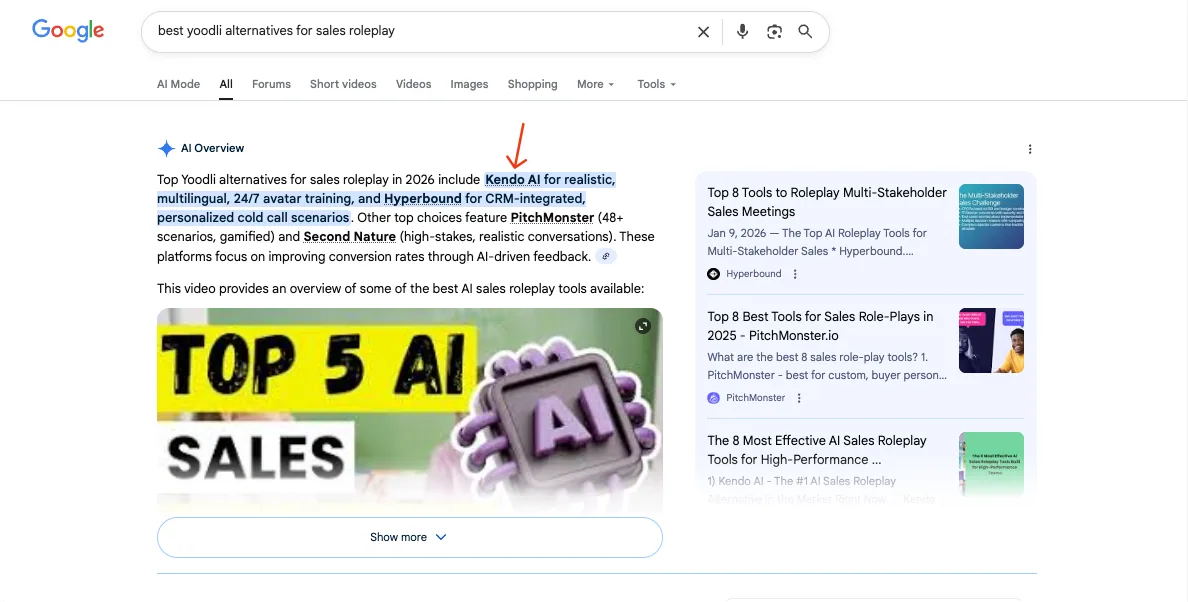
Task: Open 8 Most Effective AI Sales Roleplay article
Action: [817, 451]
